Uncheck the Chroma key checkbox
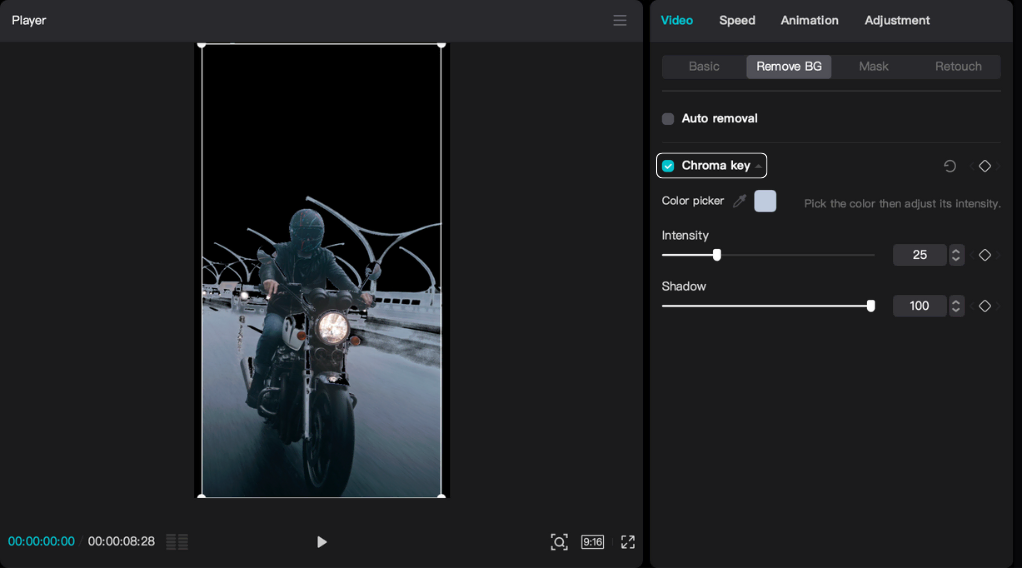1022x568 pixels. point(668,166)
